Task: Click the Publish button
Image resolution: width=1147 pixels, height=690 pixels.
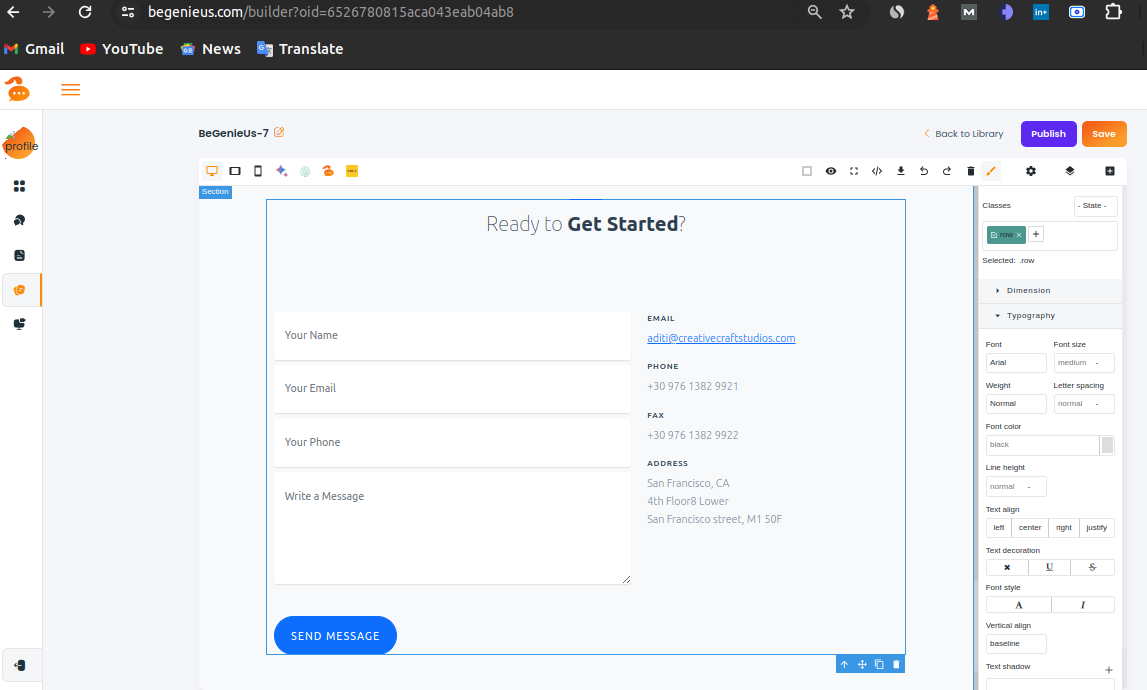Action: pyautogui.click(x=1048, y=134)
